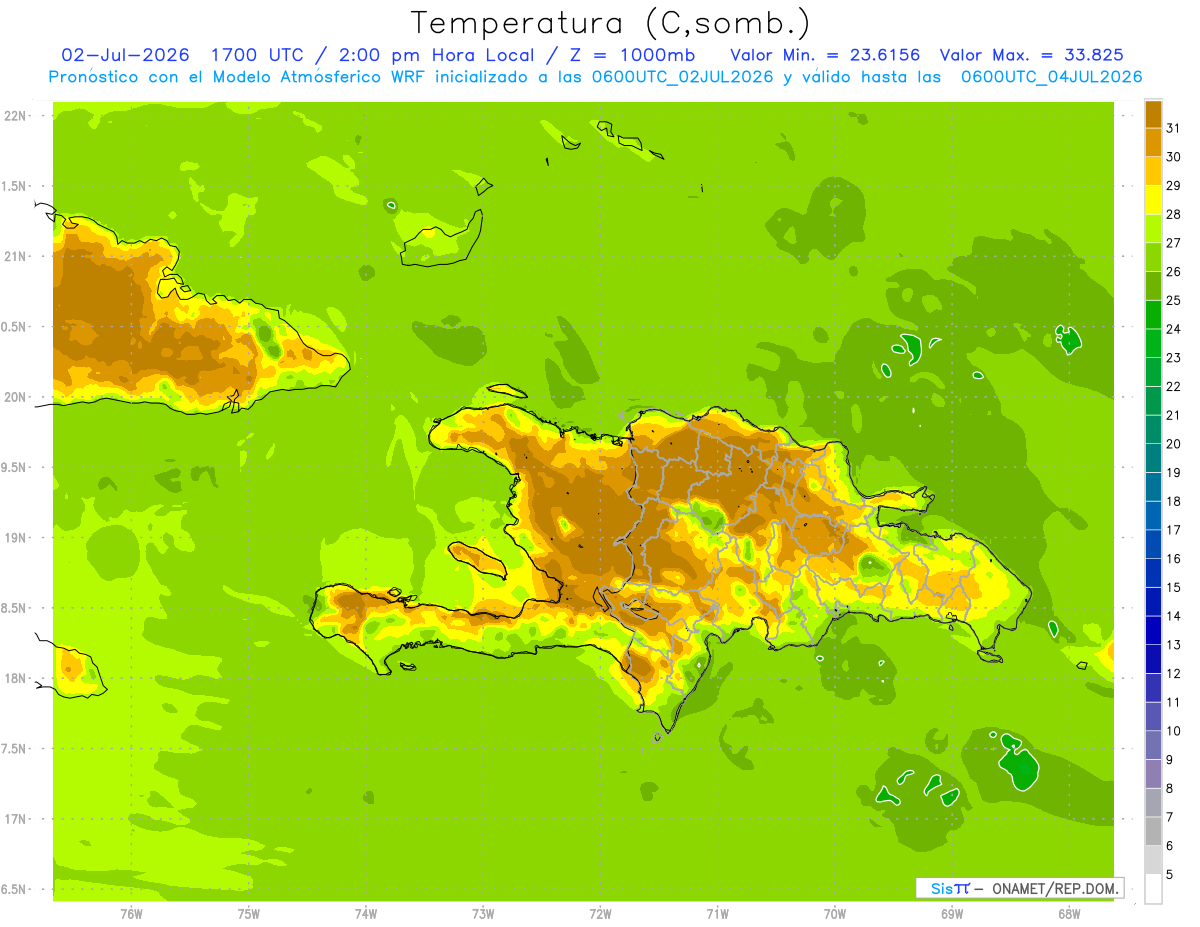The height and width of the screenshot is (927, 1200).
Task: Click the "17N" latitude axis label
Action: point(16,820)
